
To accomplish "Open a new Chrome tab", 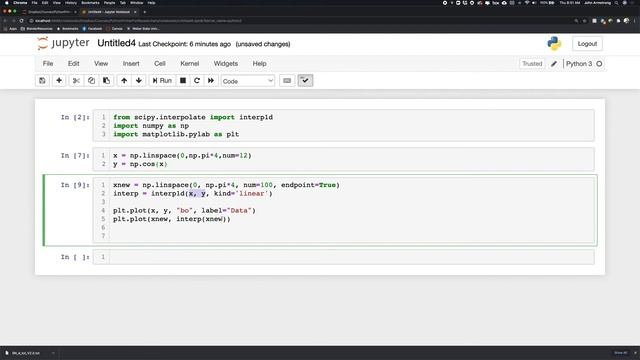I will 144,12.
